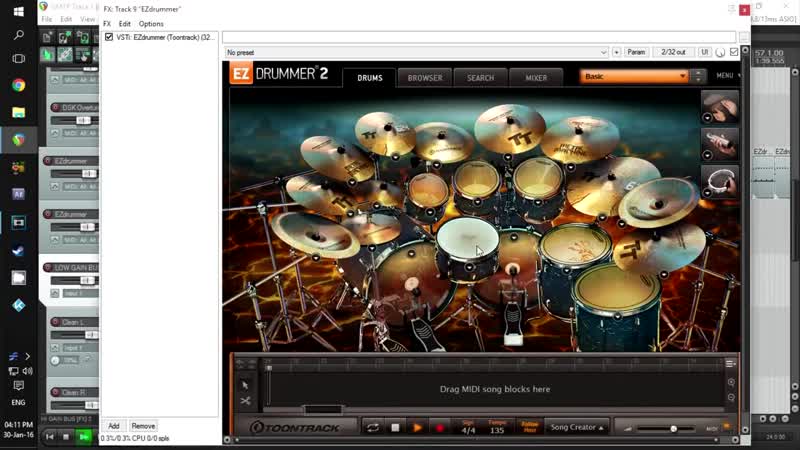
Task: Click the Sign 4/4 time signature field
Action: 468,428
